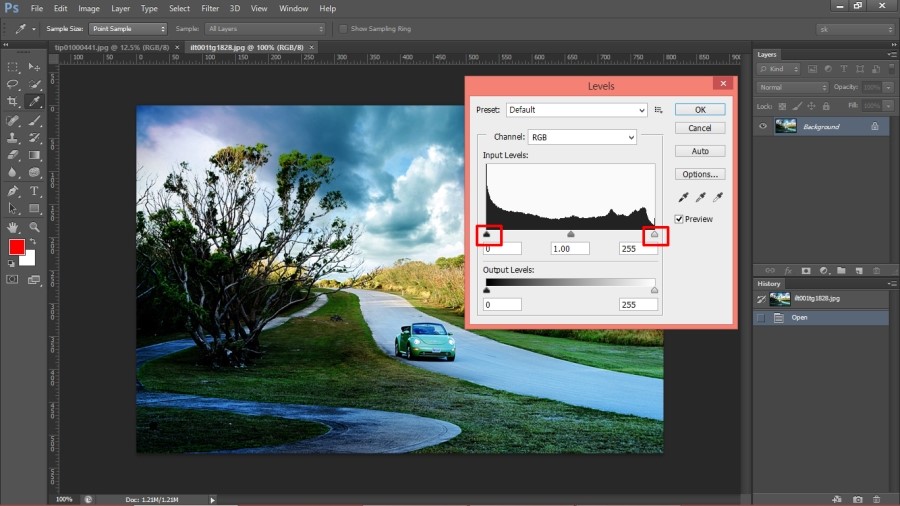The width and height of the screenshot is (900, 506).
Task: Create new adjustment layer icon
Action: pyautogui.click(x=824, y=270)
